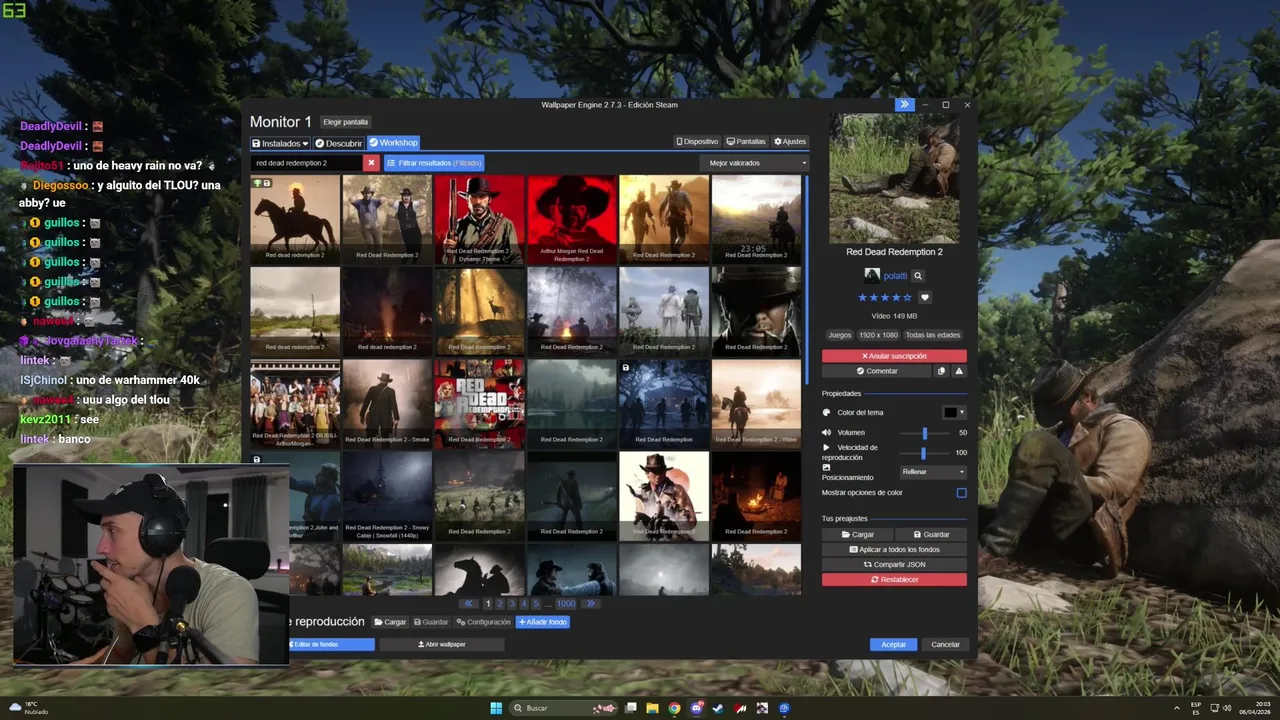Click the Todas las edades tag
Screen dimensions: 1280x720
(x=932, y=335)
